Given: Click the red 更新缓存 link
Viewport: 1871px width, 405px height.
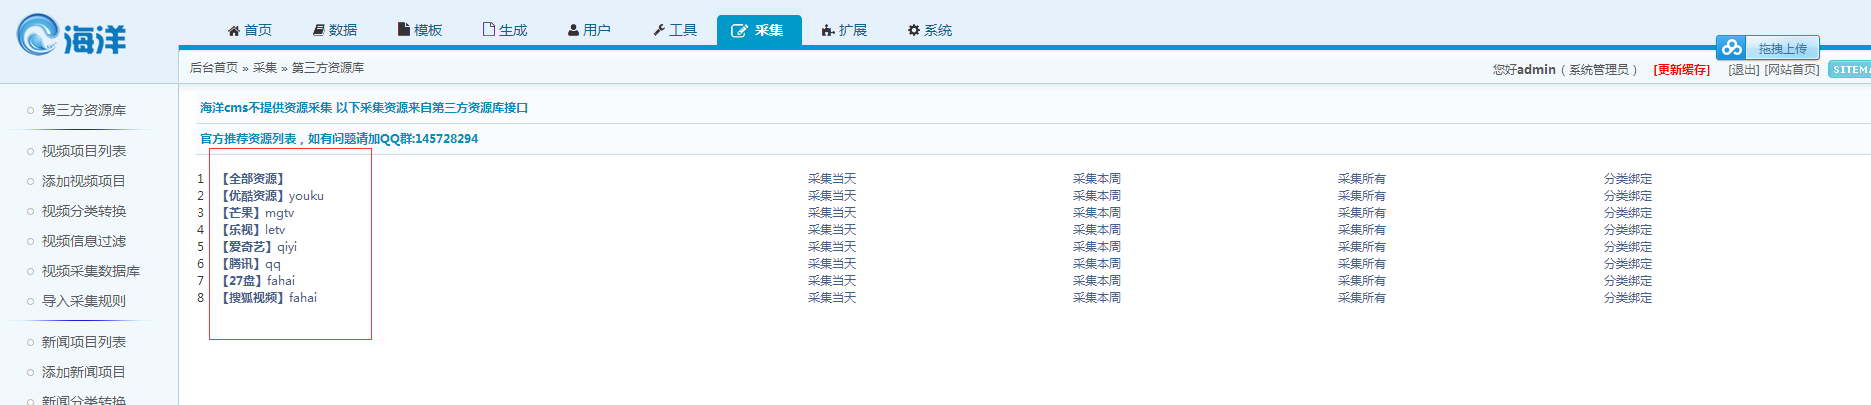Looking at the screenshot, I should click(1682, 70).
